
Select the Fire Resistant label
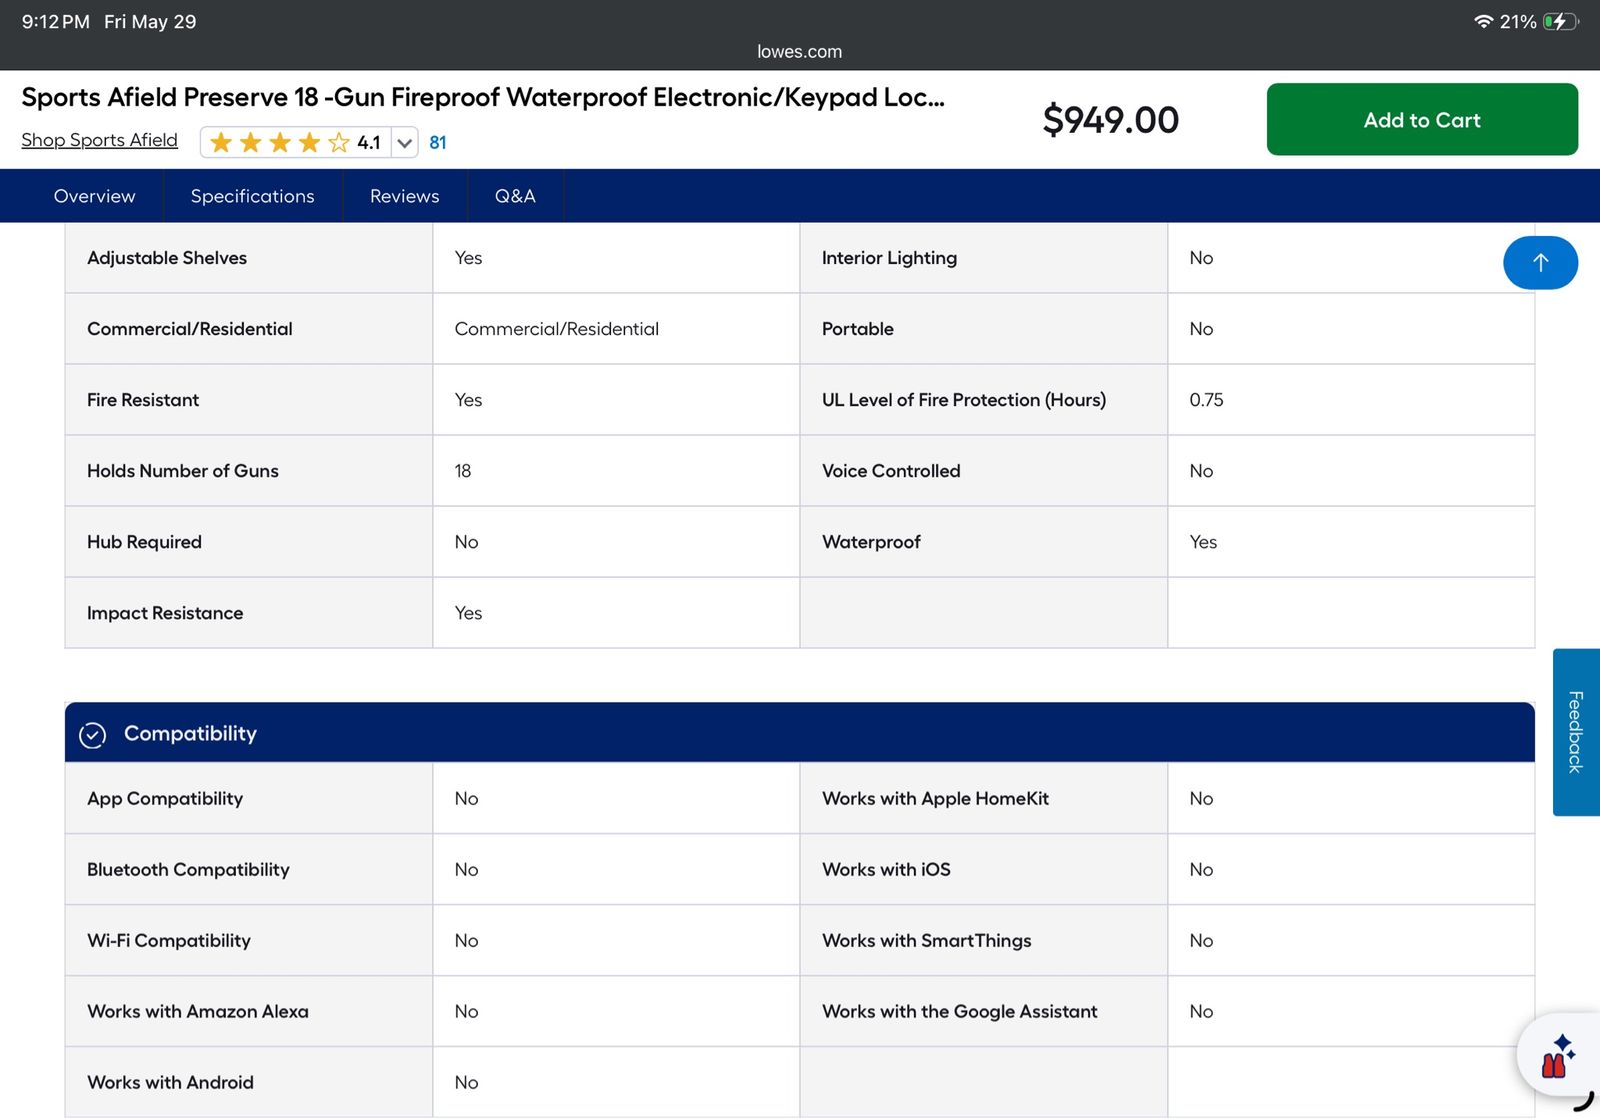tap(143, 400)
